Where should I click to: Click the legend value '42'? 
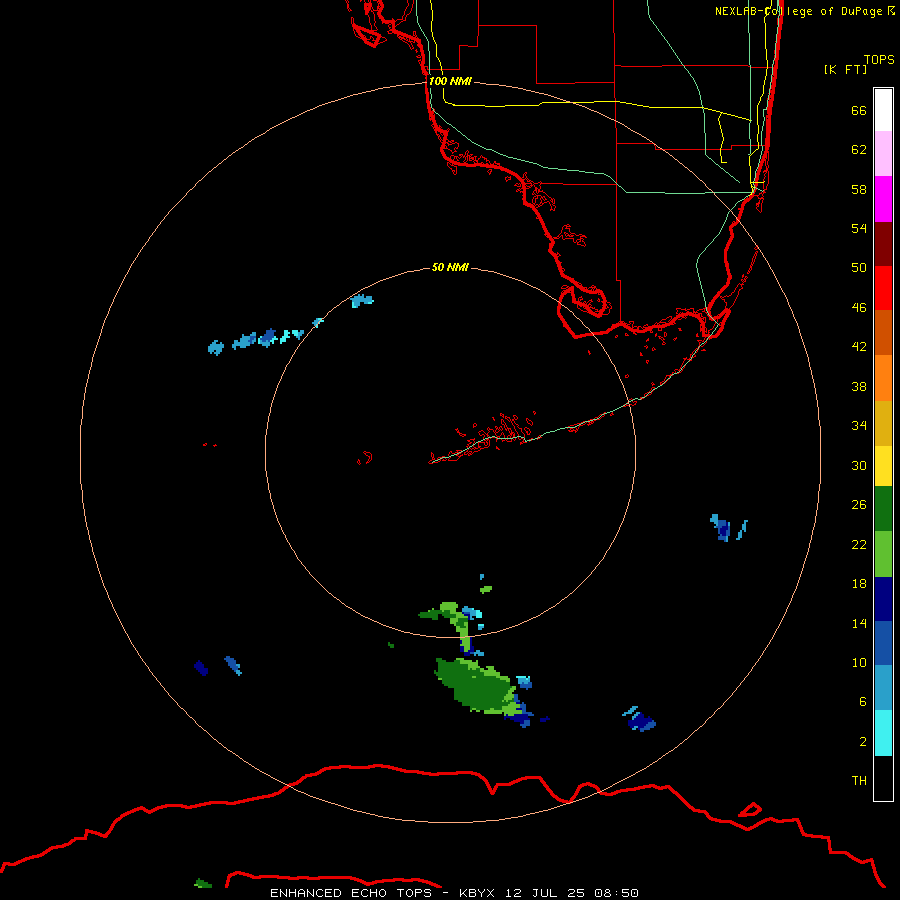(859, 347)
